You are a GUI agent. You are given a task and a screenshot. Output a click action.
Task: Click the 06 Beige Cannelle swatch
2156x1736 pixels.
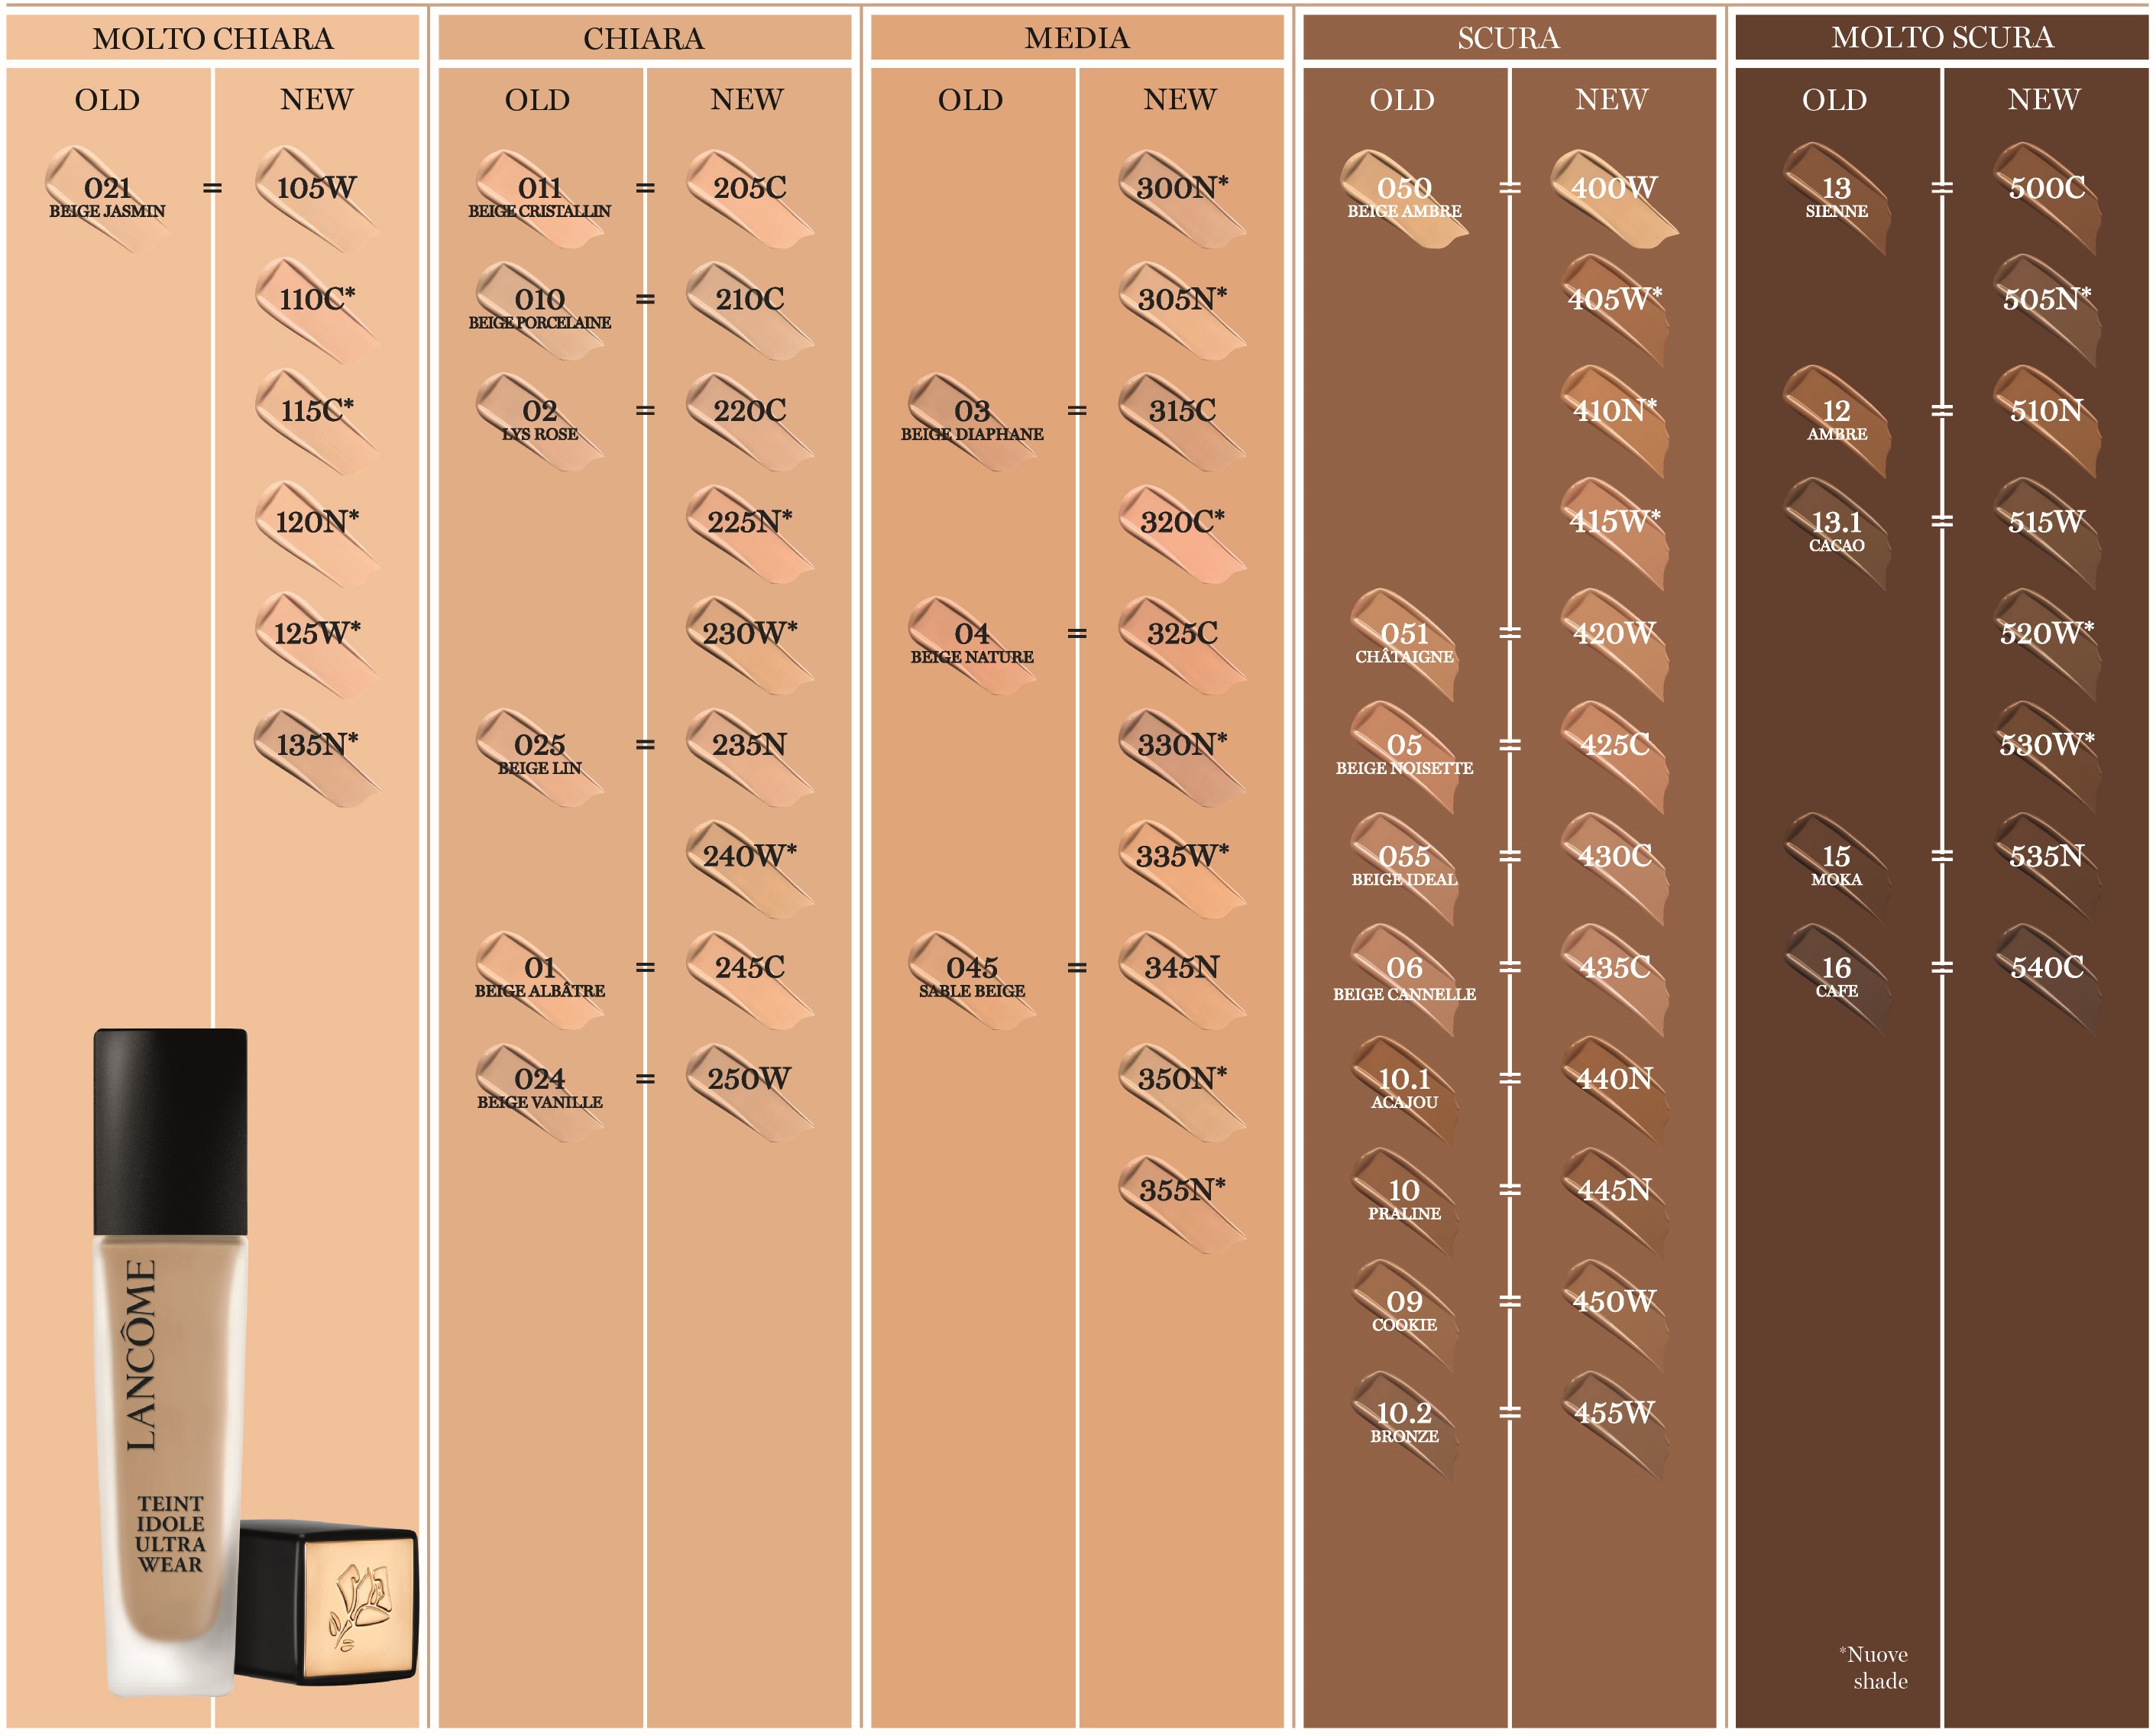point(1405,980)
